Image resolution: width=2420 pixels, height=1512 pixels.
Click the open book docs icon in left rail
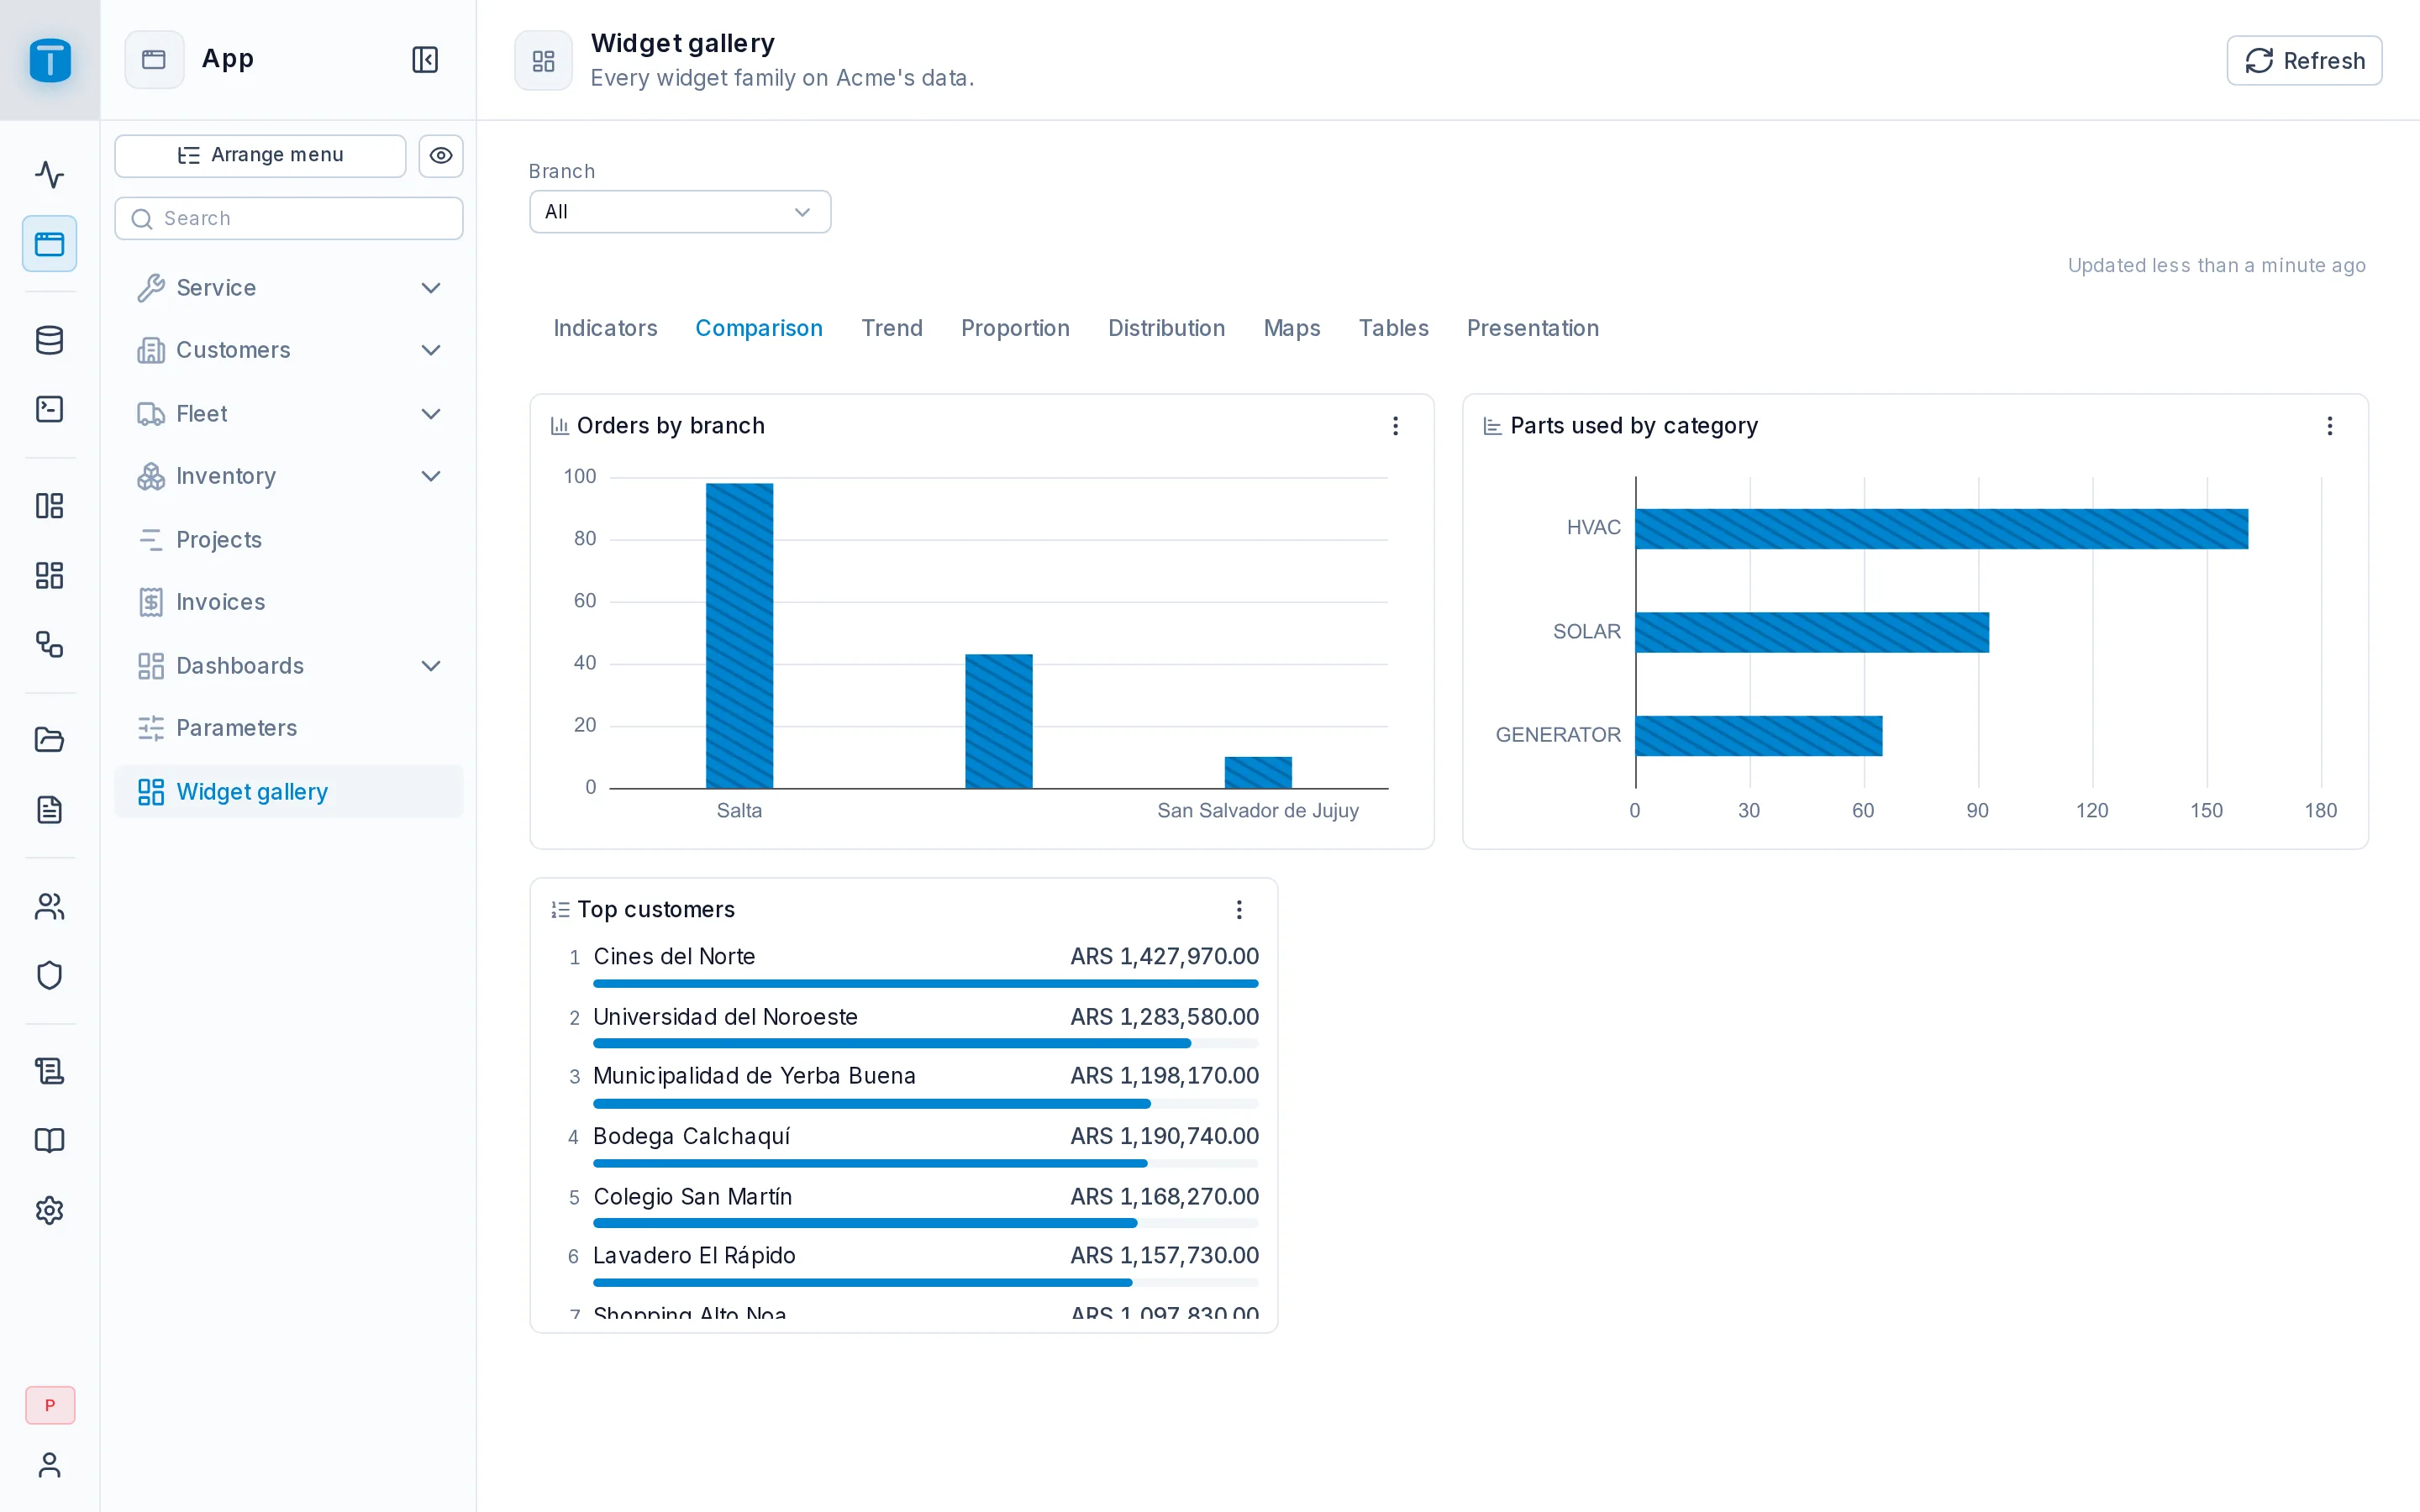[49, 1140]
